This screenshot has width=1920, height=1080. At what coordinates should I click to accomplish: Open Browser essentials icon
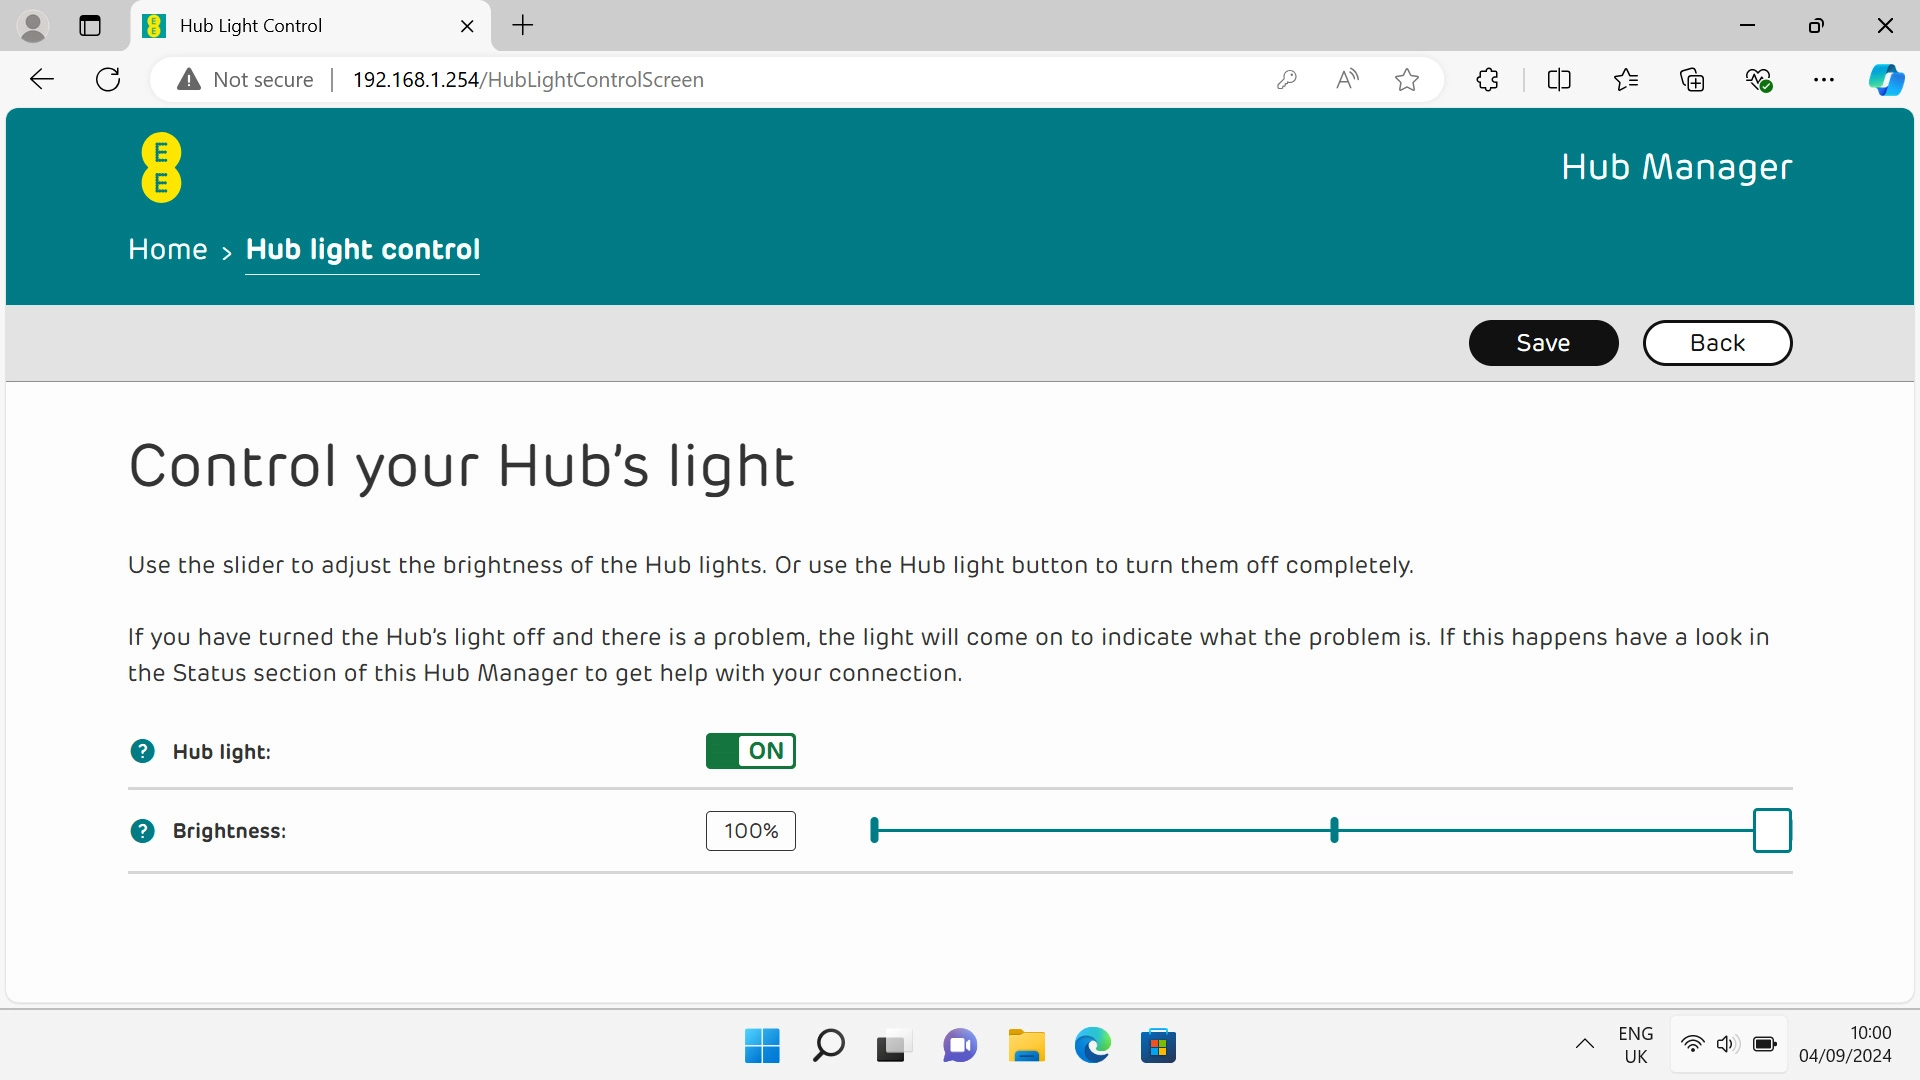tap(1759, 79)
